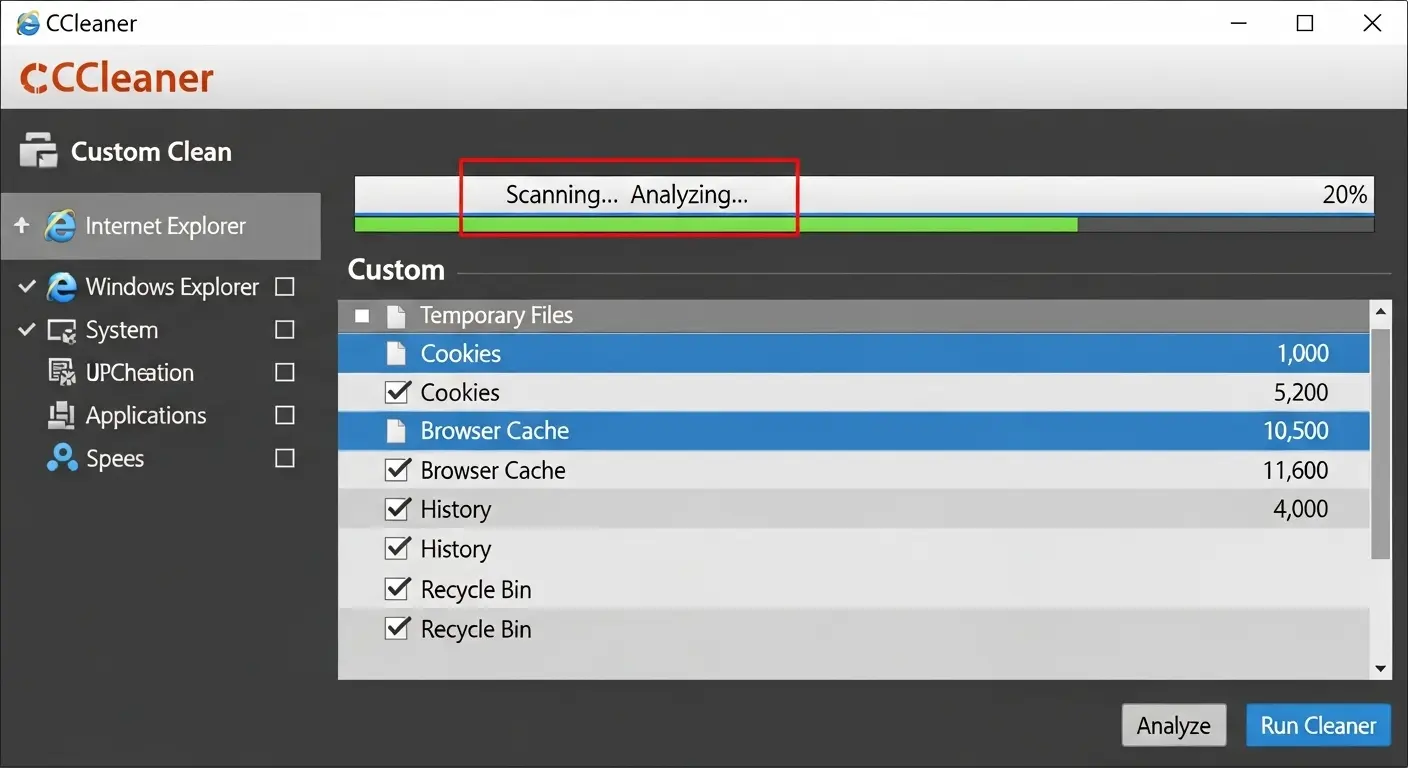Uncheck the Cookies row showing 5,200

tap(397, 392)
